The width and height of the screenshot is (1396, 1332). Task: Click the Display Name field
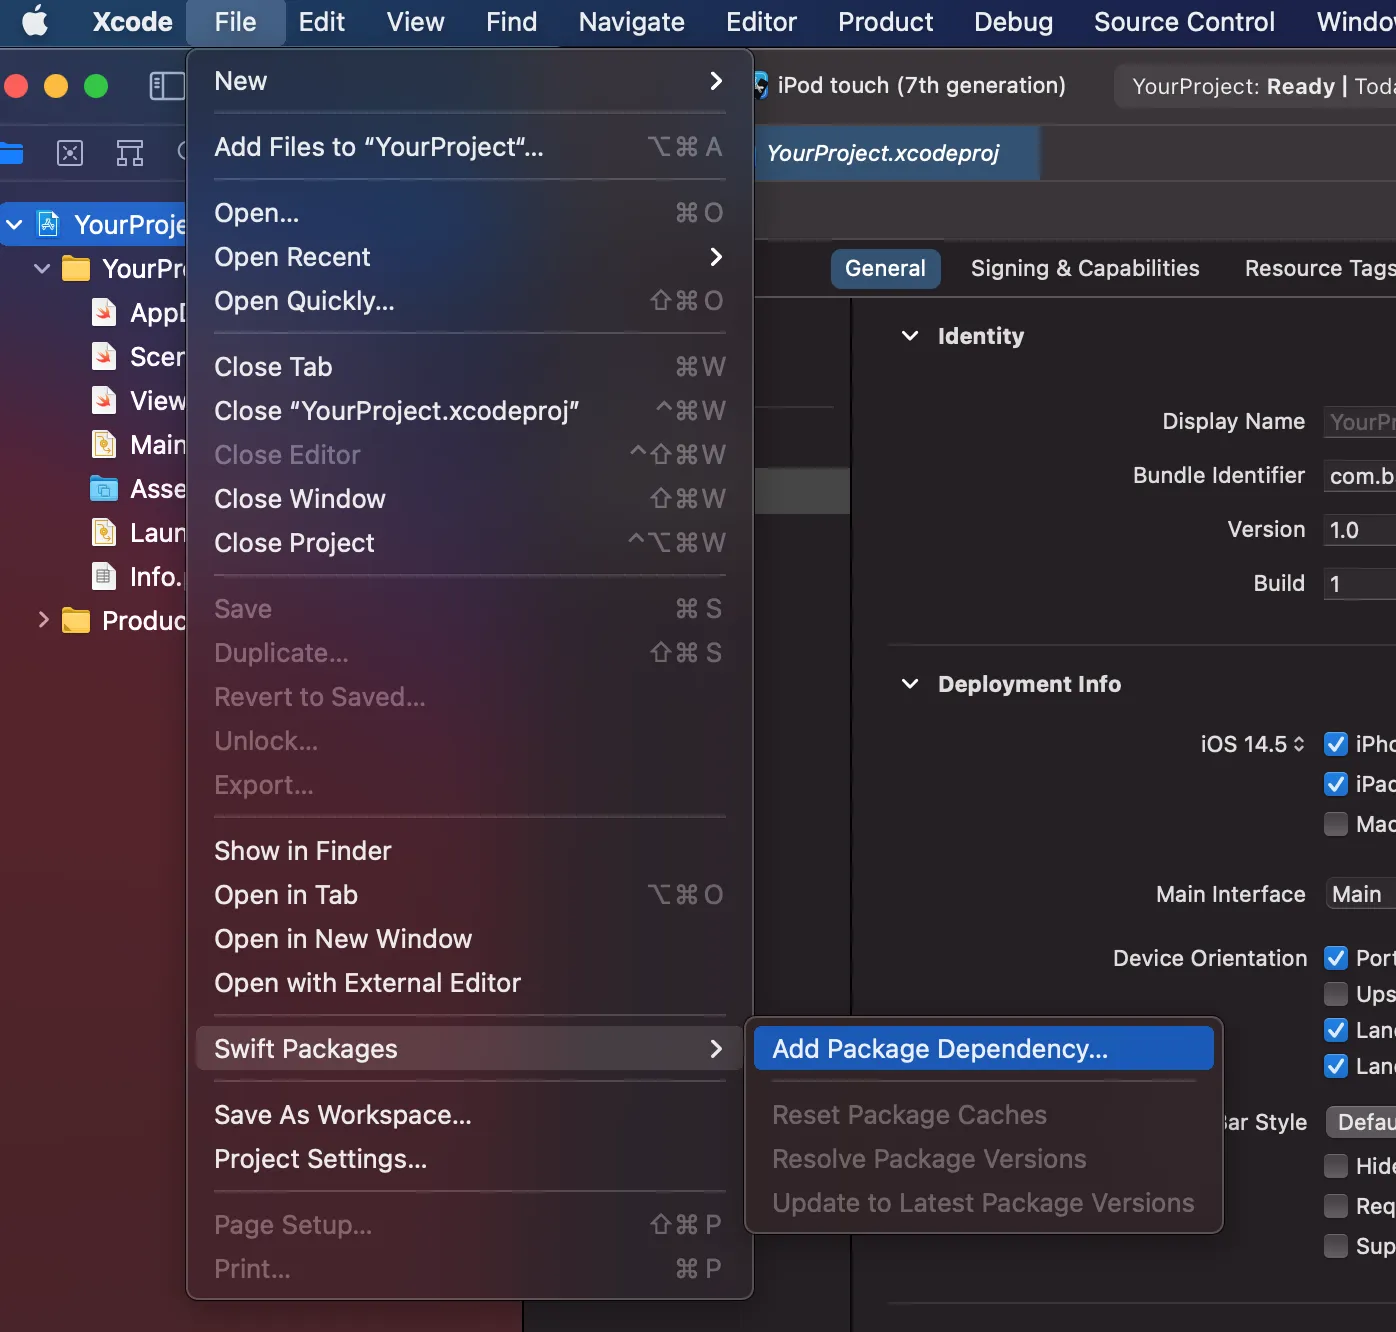pyautogui.click(x=1359, y=422)
